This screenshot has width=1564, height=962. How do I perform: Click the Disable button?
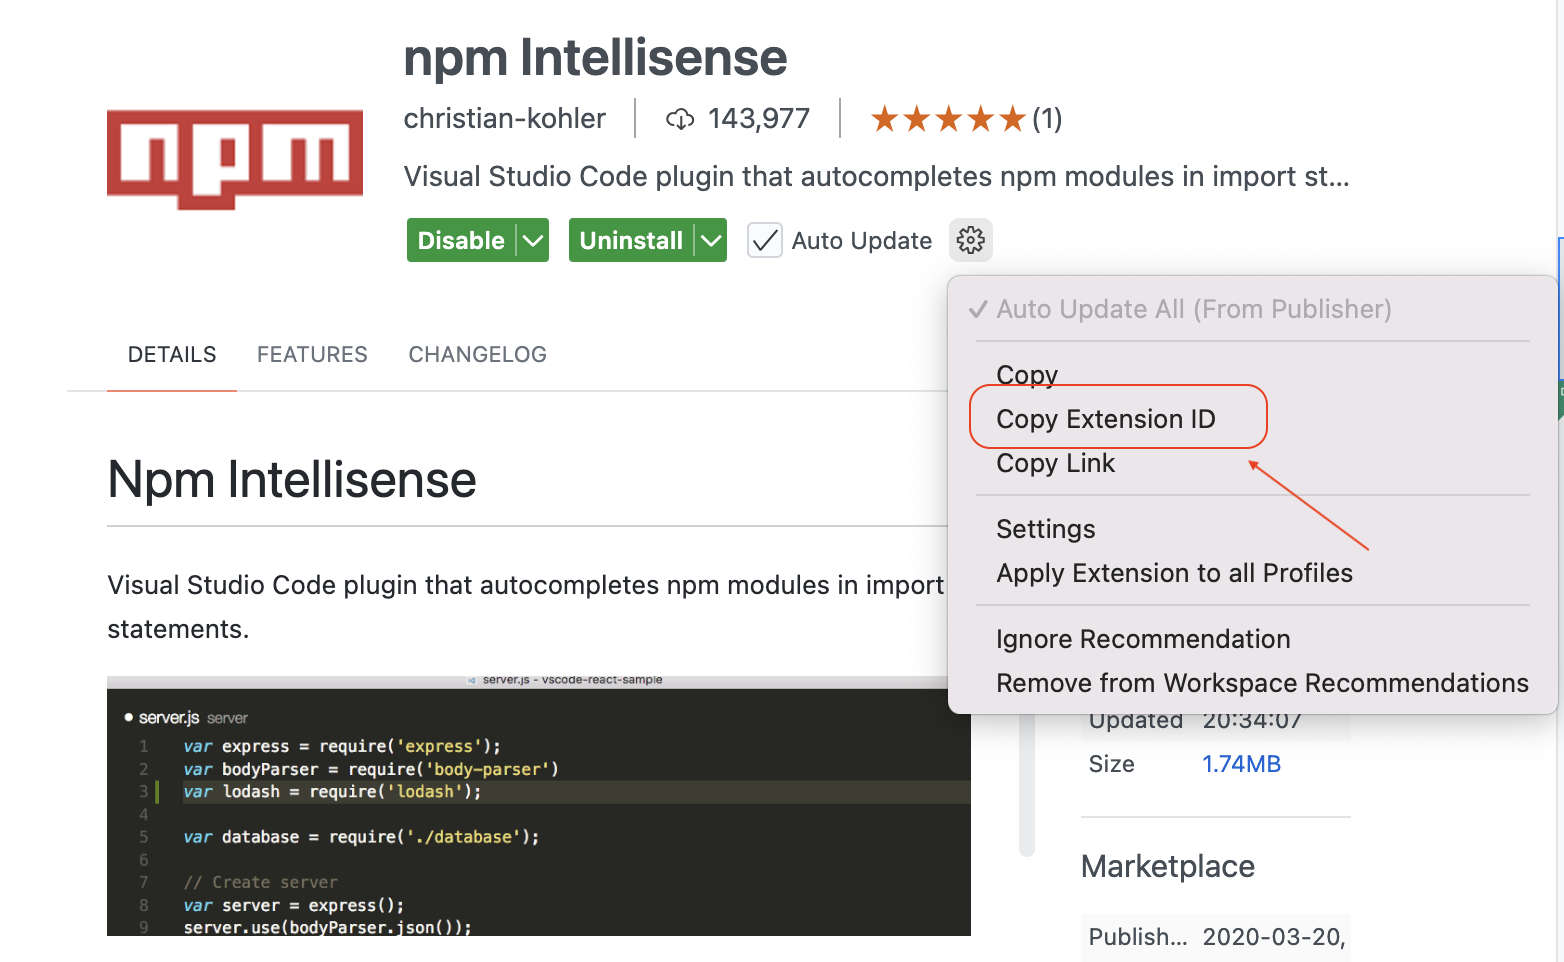point(461,241)
